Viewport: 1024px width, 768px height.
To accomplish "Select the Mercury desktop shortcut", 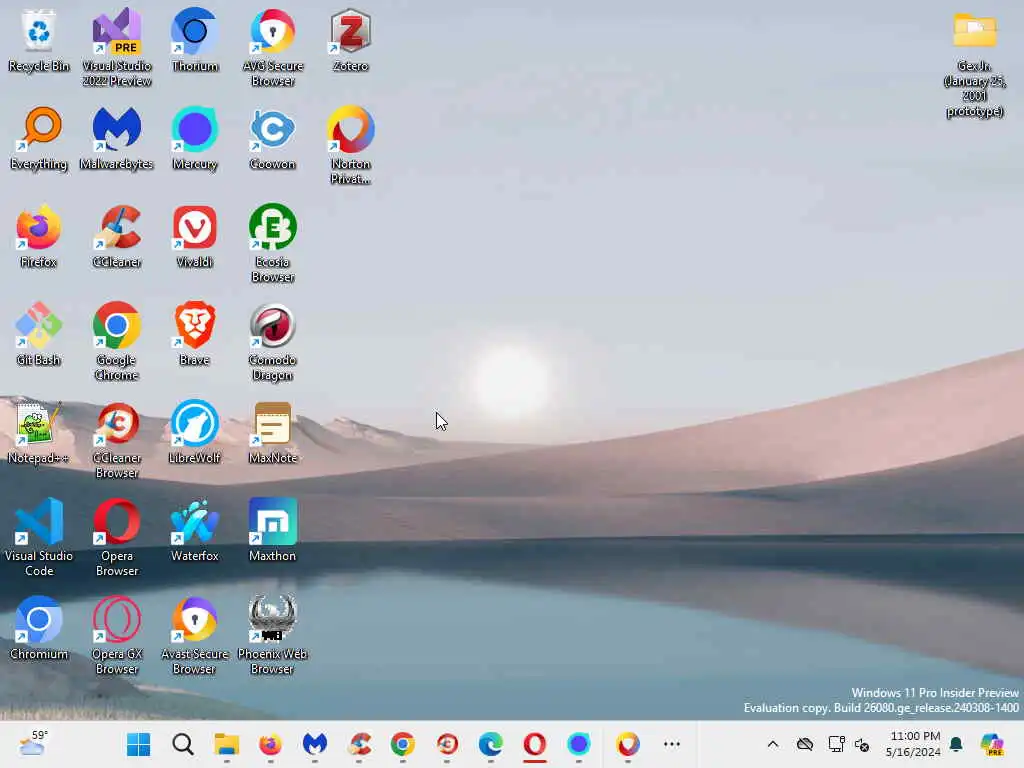I will (x=195, y=138).
